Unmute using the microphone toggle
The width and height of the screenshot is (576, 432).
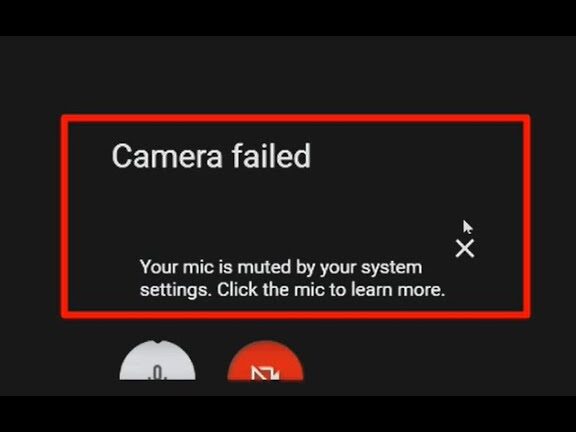(158, 361)
